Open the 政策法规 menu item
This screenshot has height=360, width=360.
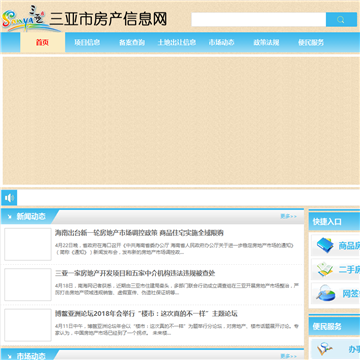click(x=266, y=42)
